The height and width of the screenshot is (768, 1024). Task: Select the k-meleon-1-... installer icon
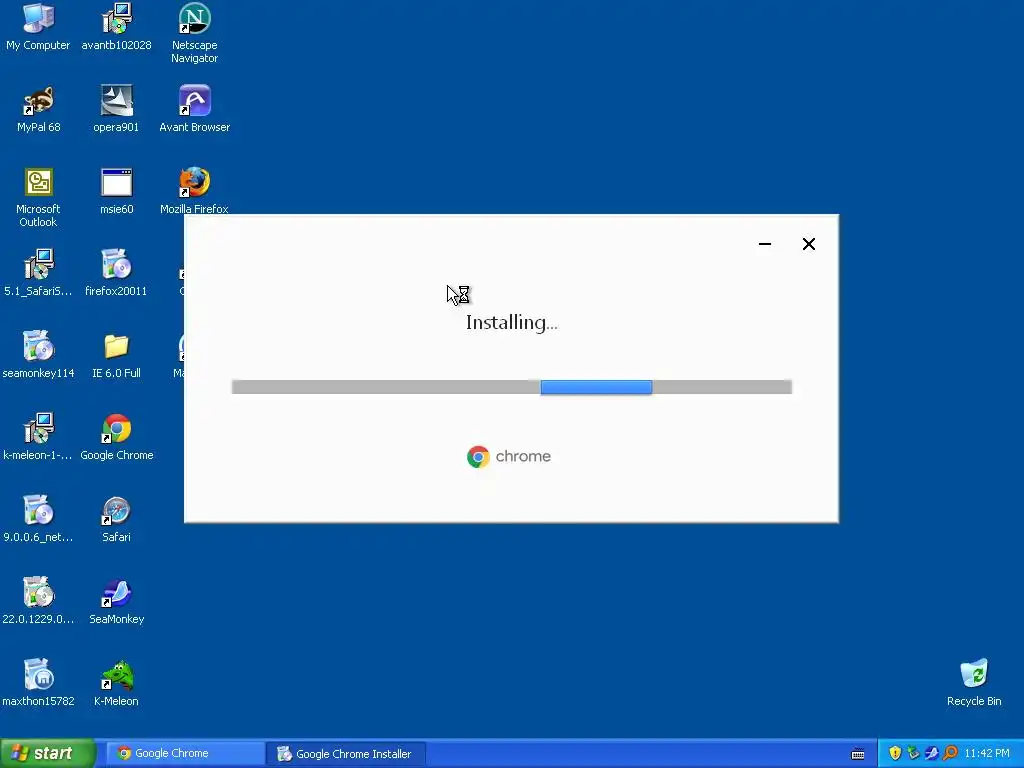pos(38,437)
